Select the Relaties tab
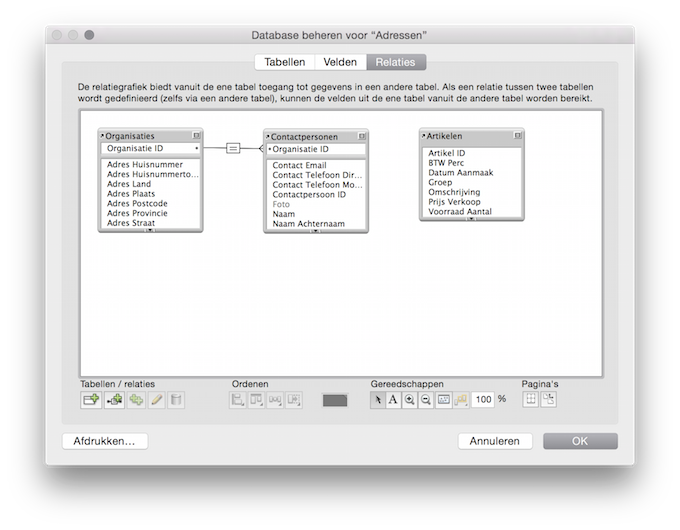 (396, 62)
